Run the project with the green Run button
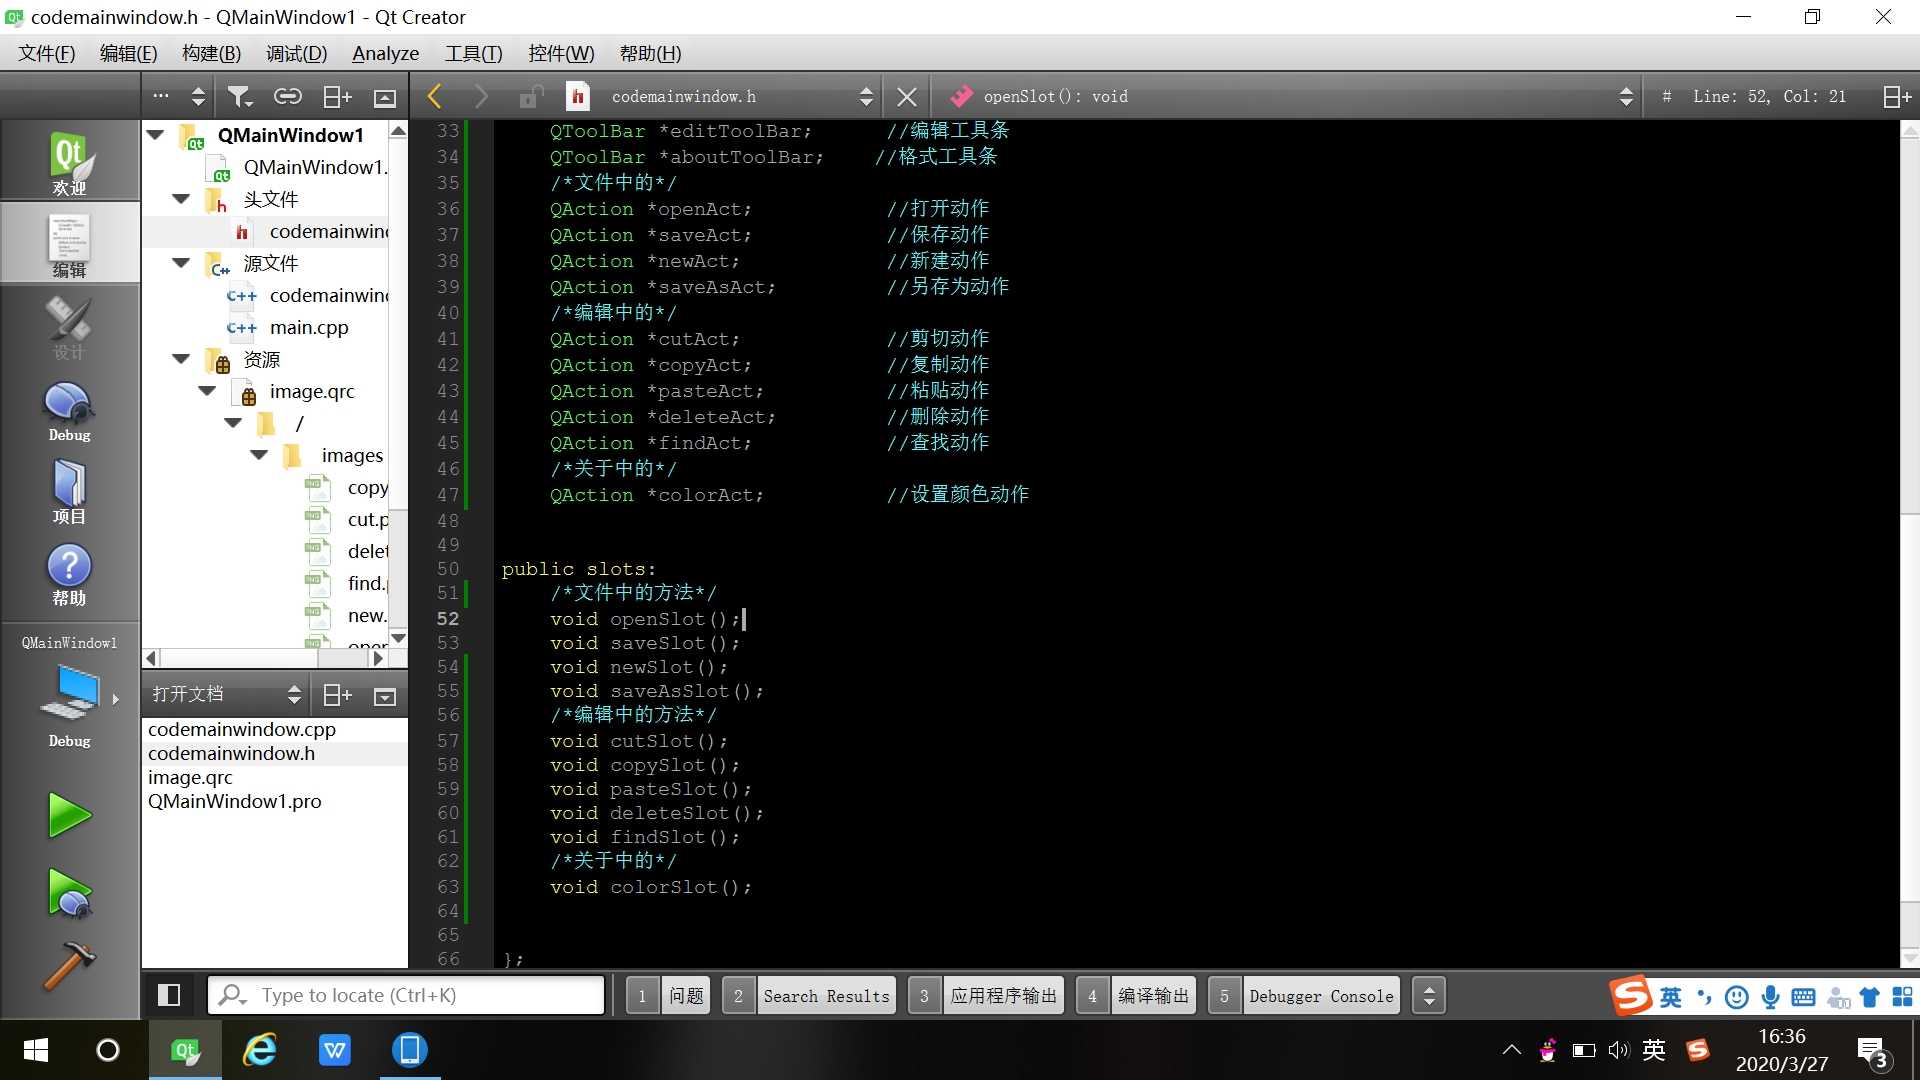Viewport: 1920px width, 1080px height. point(68,814)
